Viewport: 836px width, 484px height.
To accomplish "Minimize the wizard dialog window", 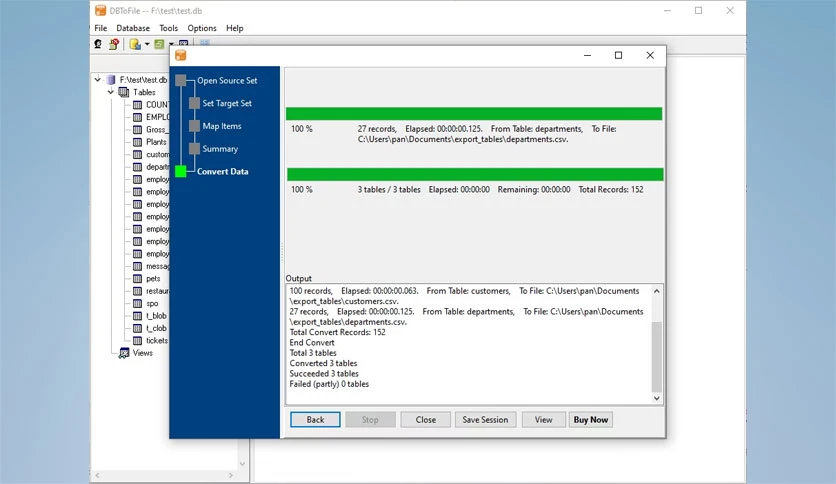I will pyautogui.click(x=587, y=55).
